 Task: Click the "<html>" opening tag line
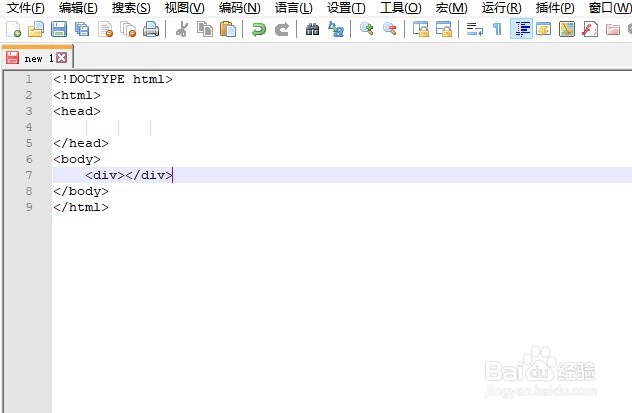coord(77,95)
